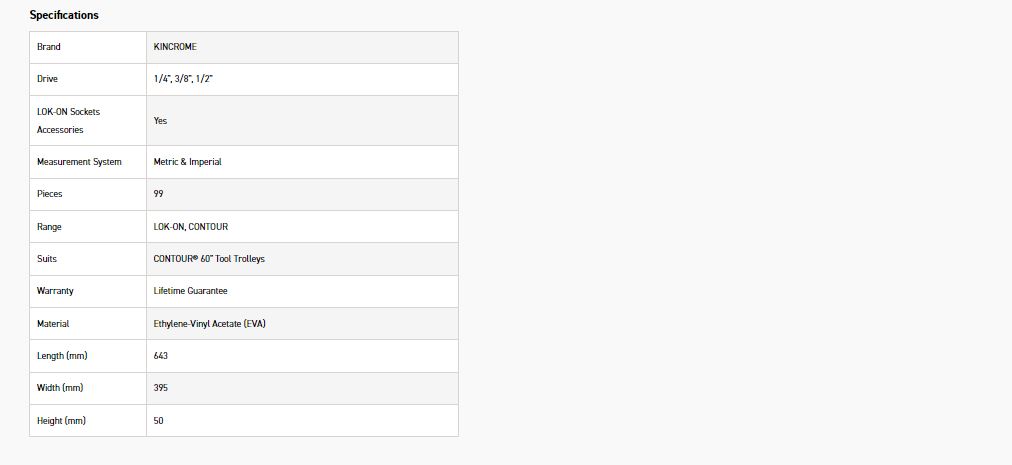1012x465 pixels.
Task: Click the Brand row label
Action: tap(49, 47)
